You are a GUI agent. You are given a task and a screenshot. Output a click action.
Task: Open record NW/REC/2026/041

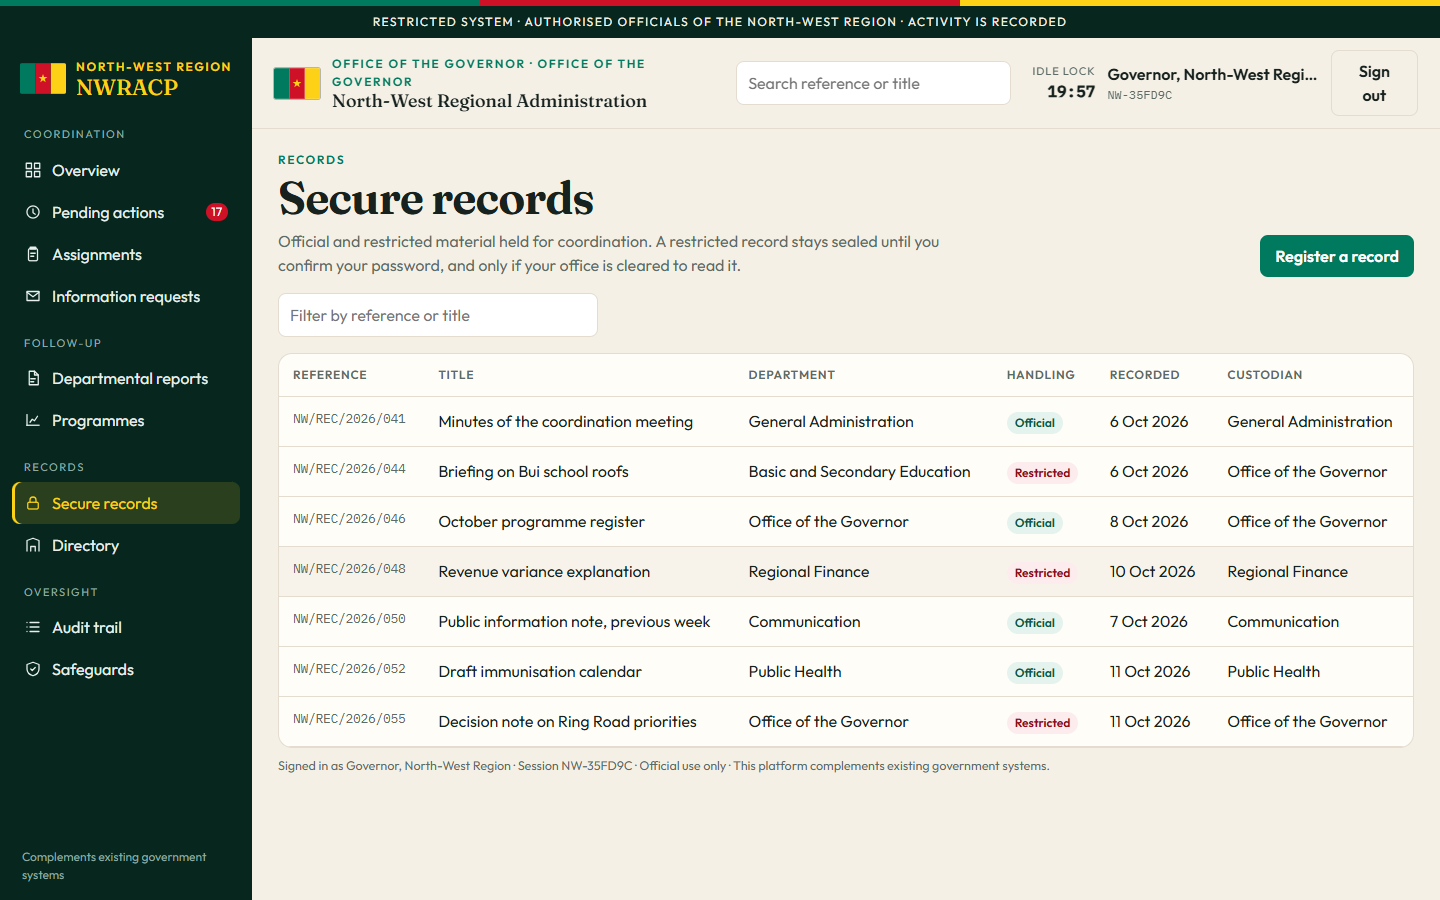click(x=349, y=419)
